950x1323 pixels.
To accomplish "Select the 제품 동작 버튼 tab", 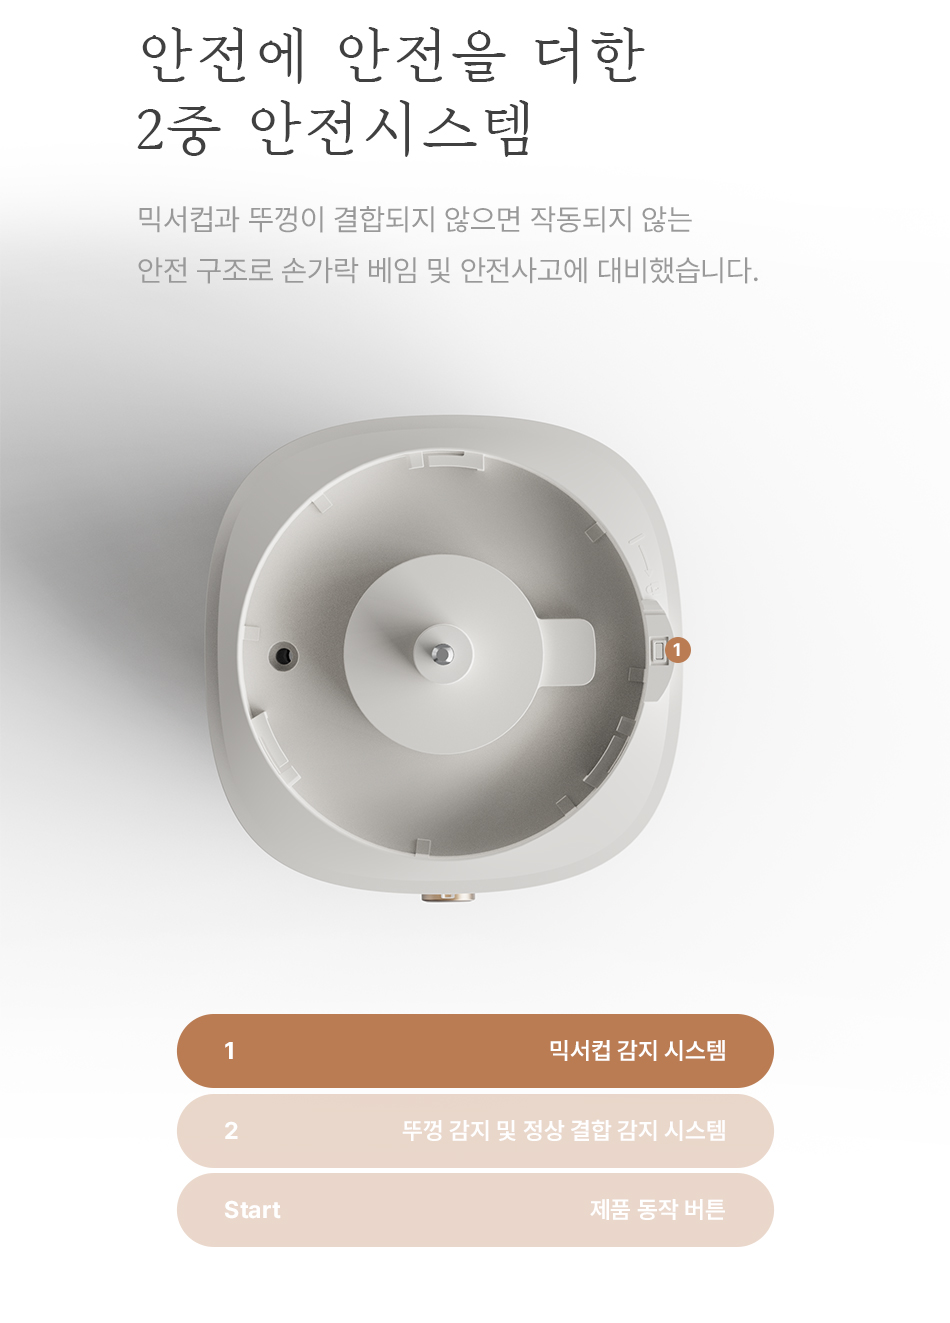I will tap(475, 1210).
